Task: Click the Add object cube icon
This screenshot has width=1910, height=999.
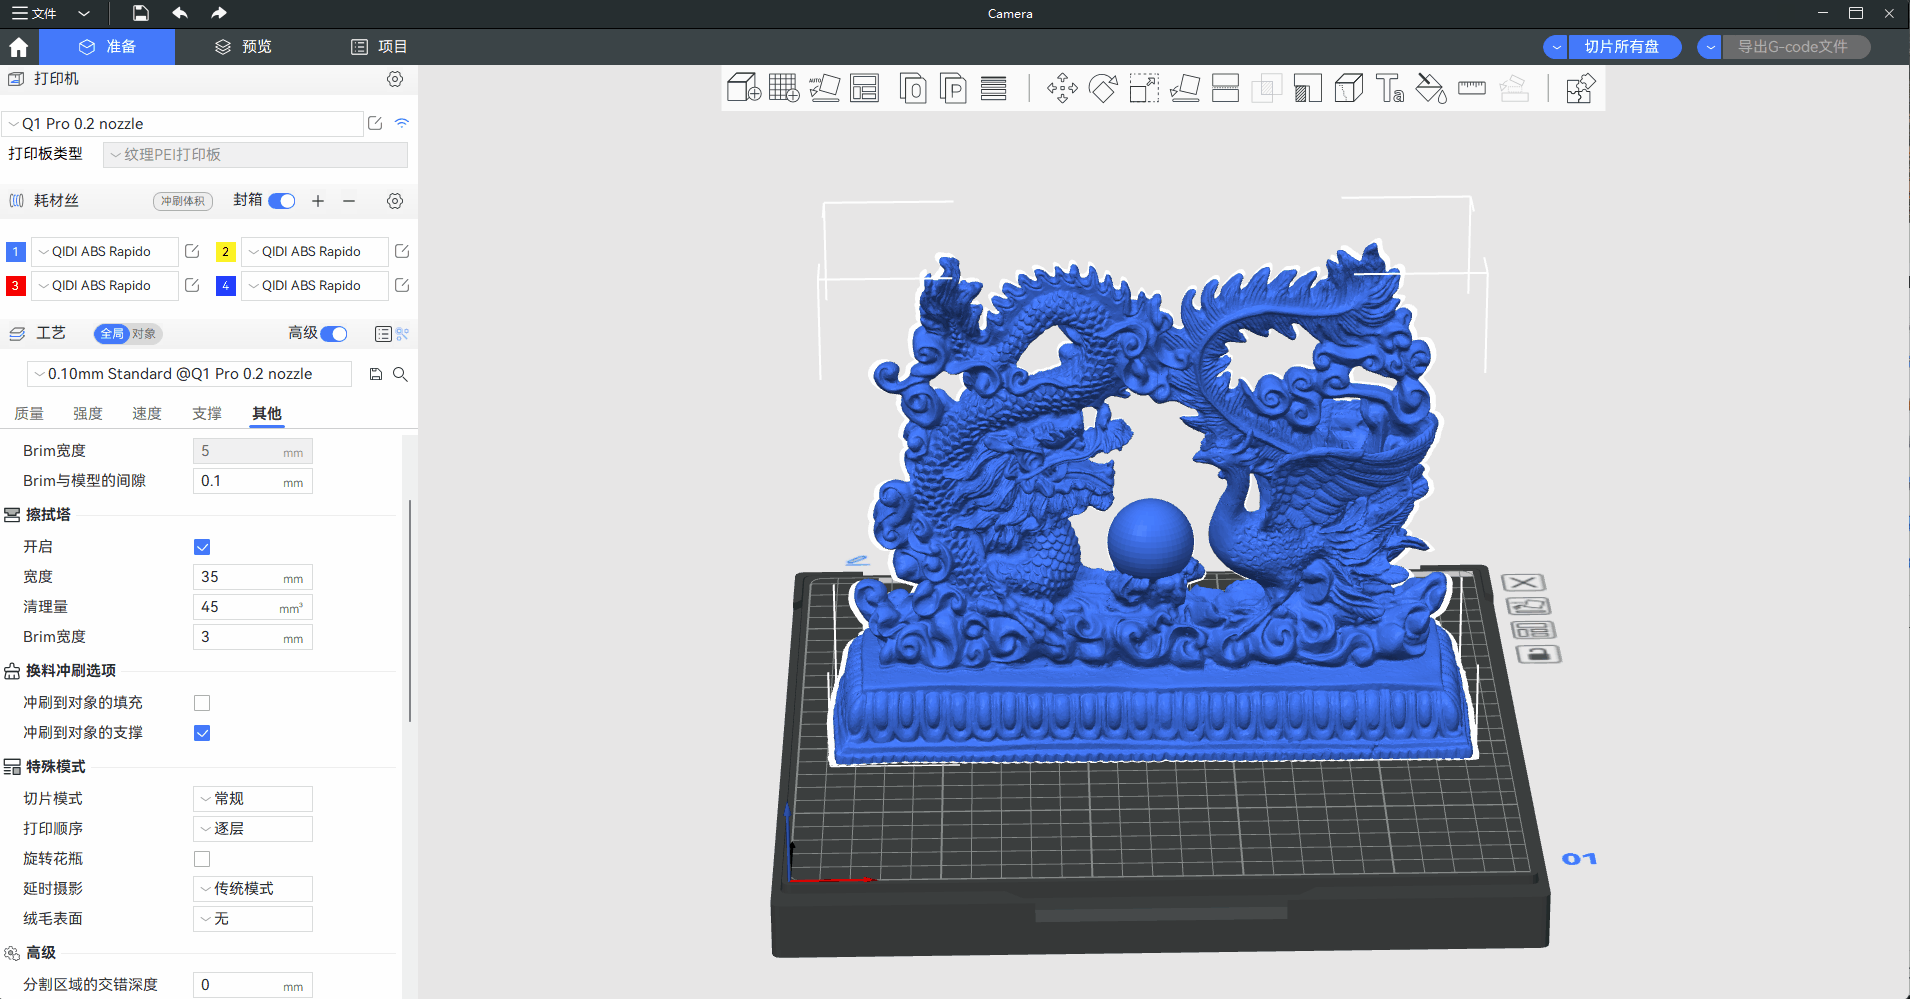Action: coord(743,89)
